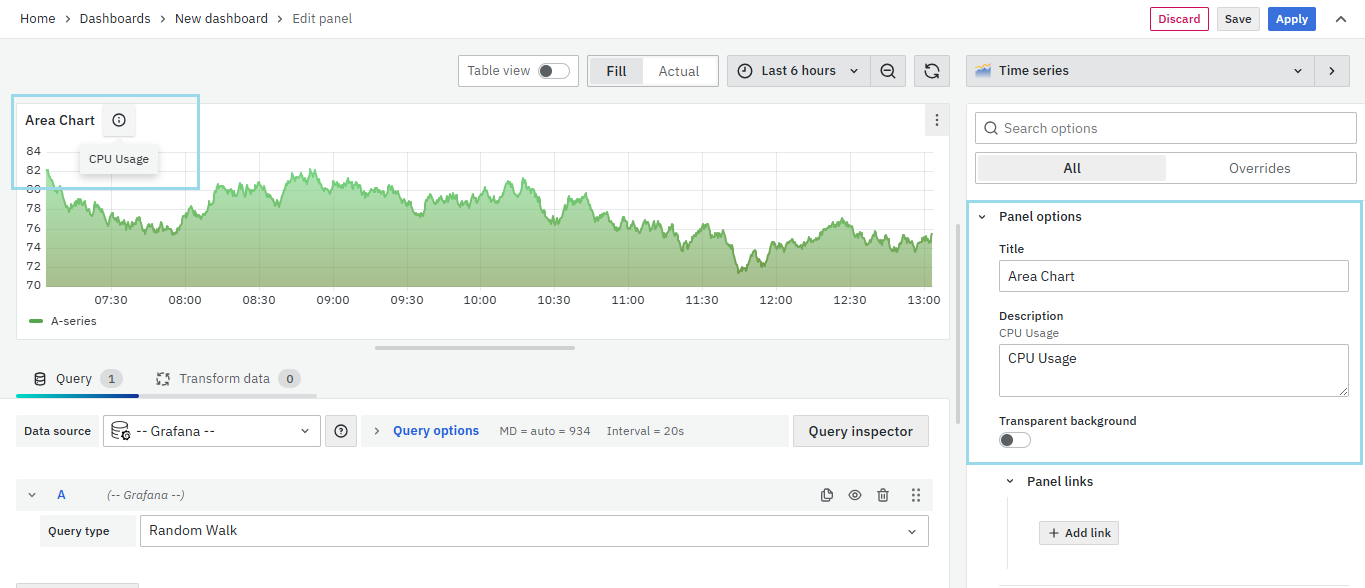Click the panel description info icon

pos(119,120)
